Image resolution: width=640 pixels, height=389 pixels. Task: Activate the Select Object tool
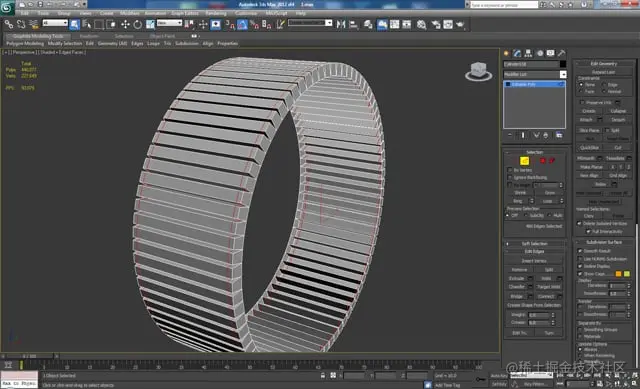pyautogui.click(x=75, y=24)
